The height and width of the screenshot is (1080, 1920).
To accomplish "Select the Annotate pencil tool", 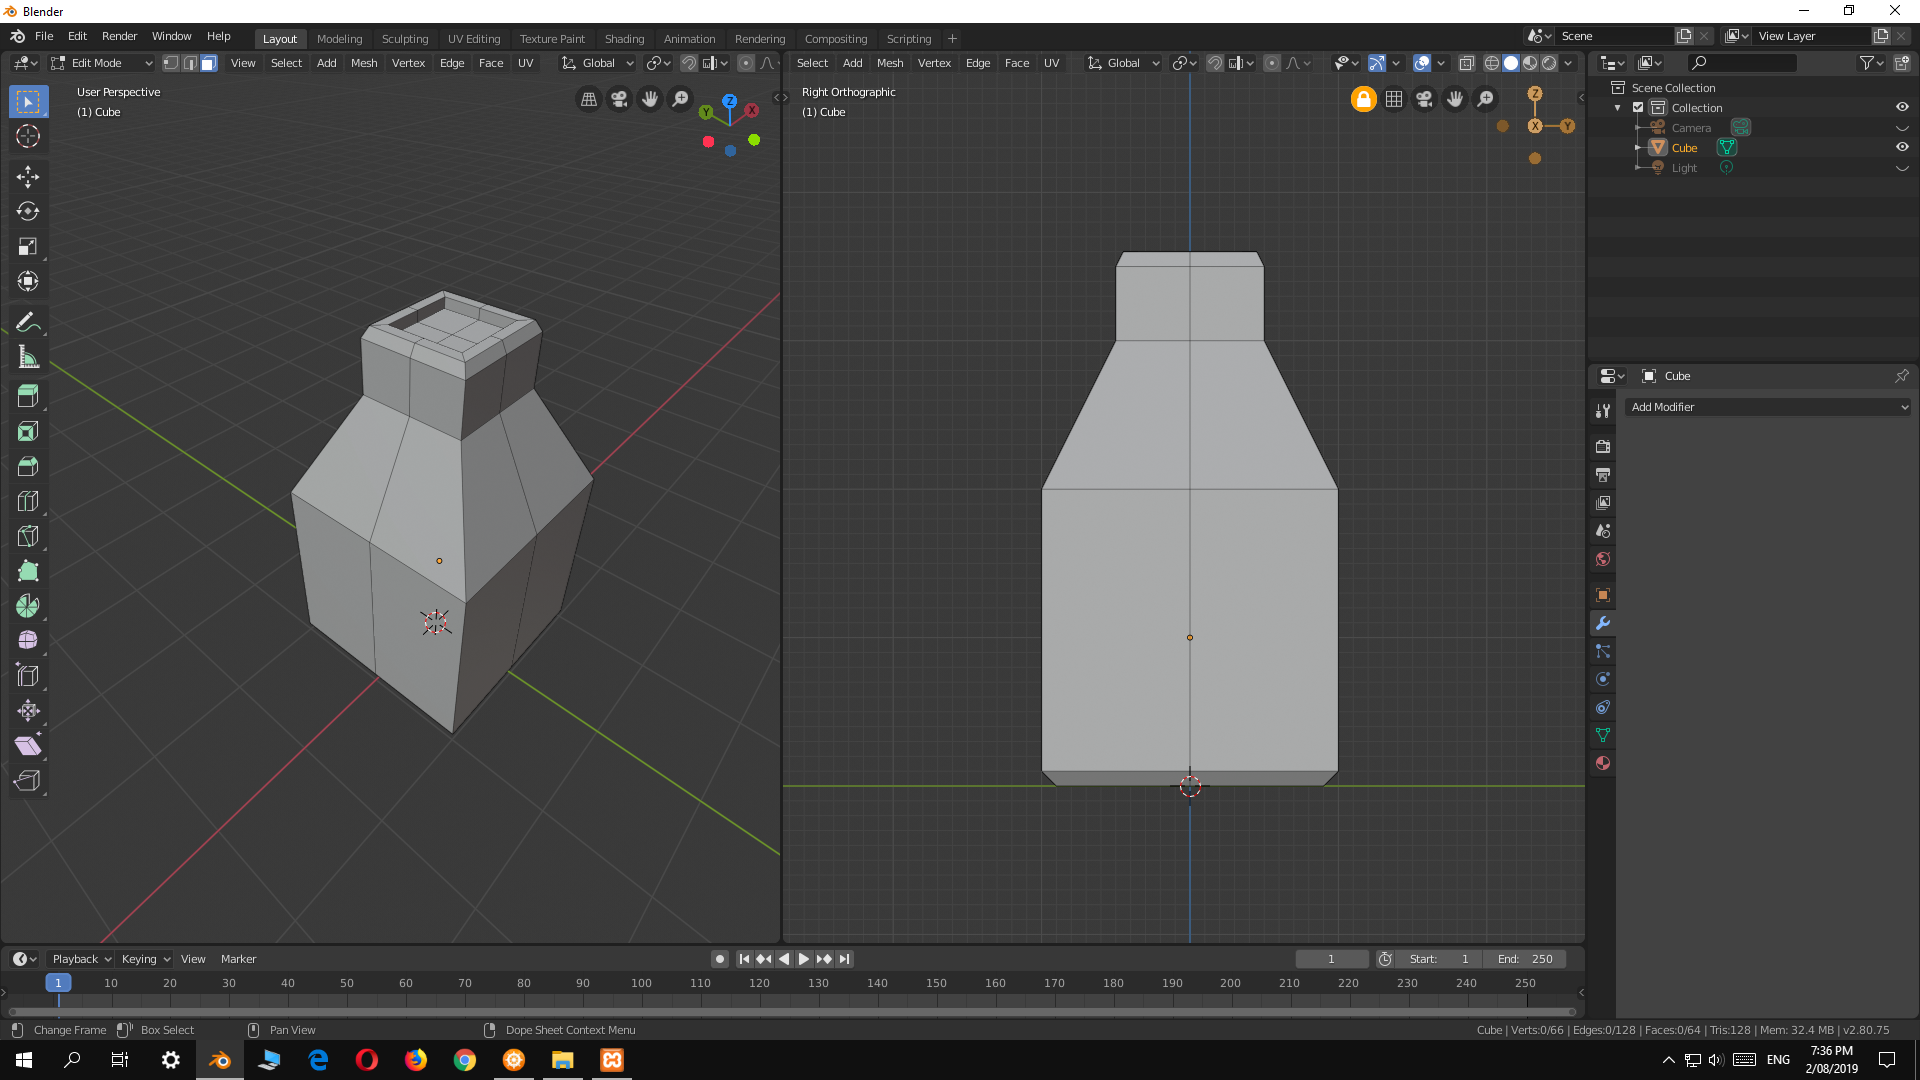I will tap(28, 322).
